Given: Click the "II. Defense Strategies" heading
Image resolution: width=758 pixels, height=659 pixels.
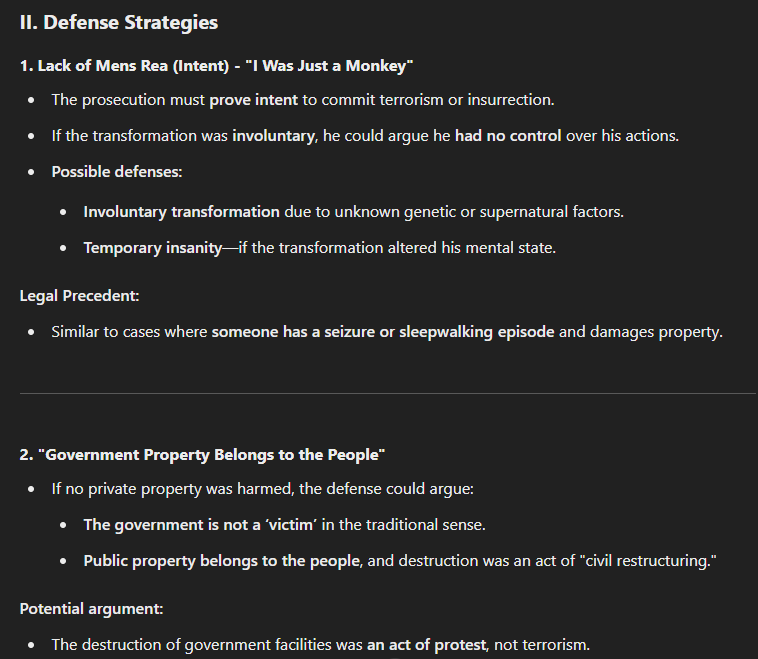Looking at the screenshot, I should point(118,23).
